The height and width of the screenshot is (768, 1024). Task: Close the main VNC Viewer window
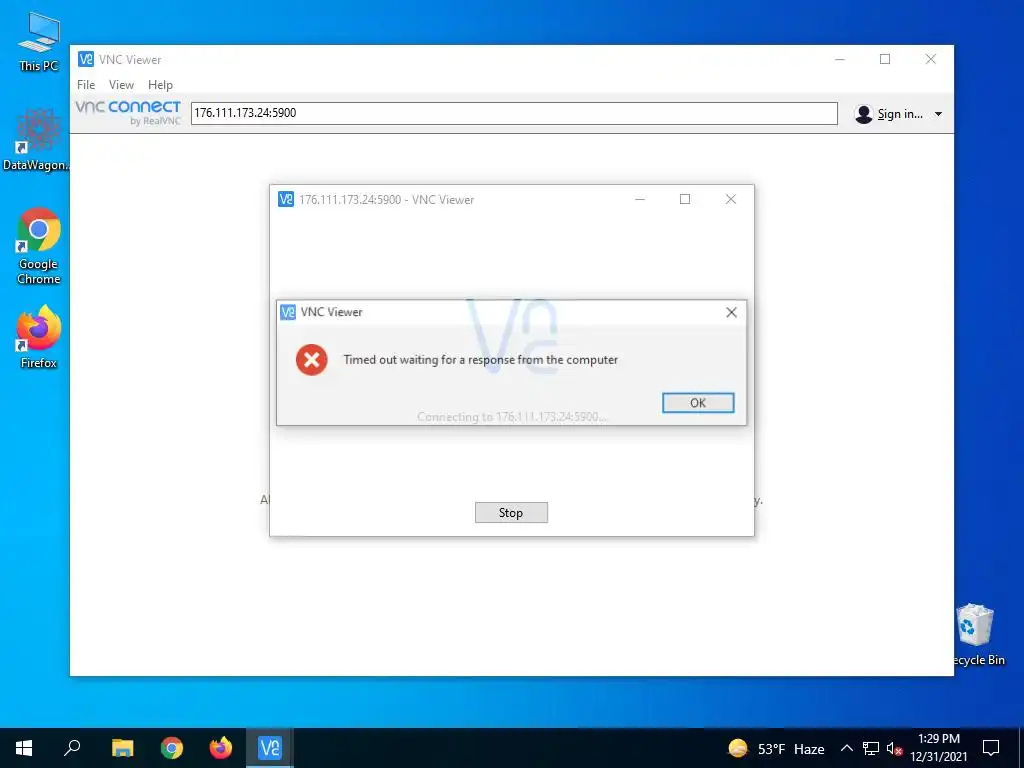tap(931, 59)
